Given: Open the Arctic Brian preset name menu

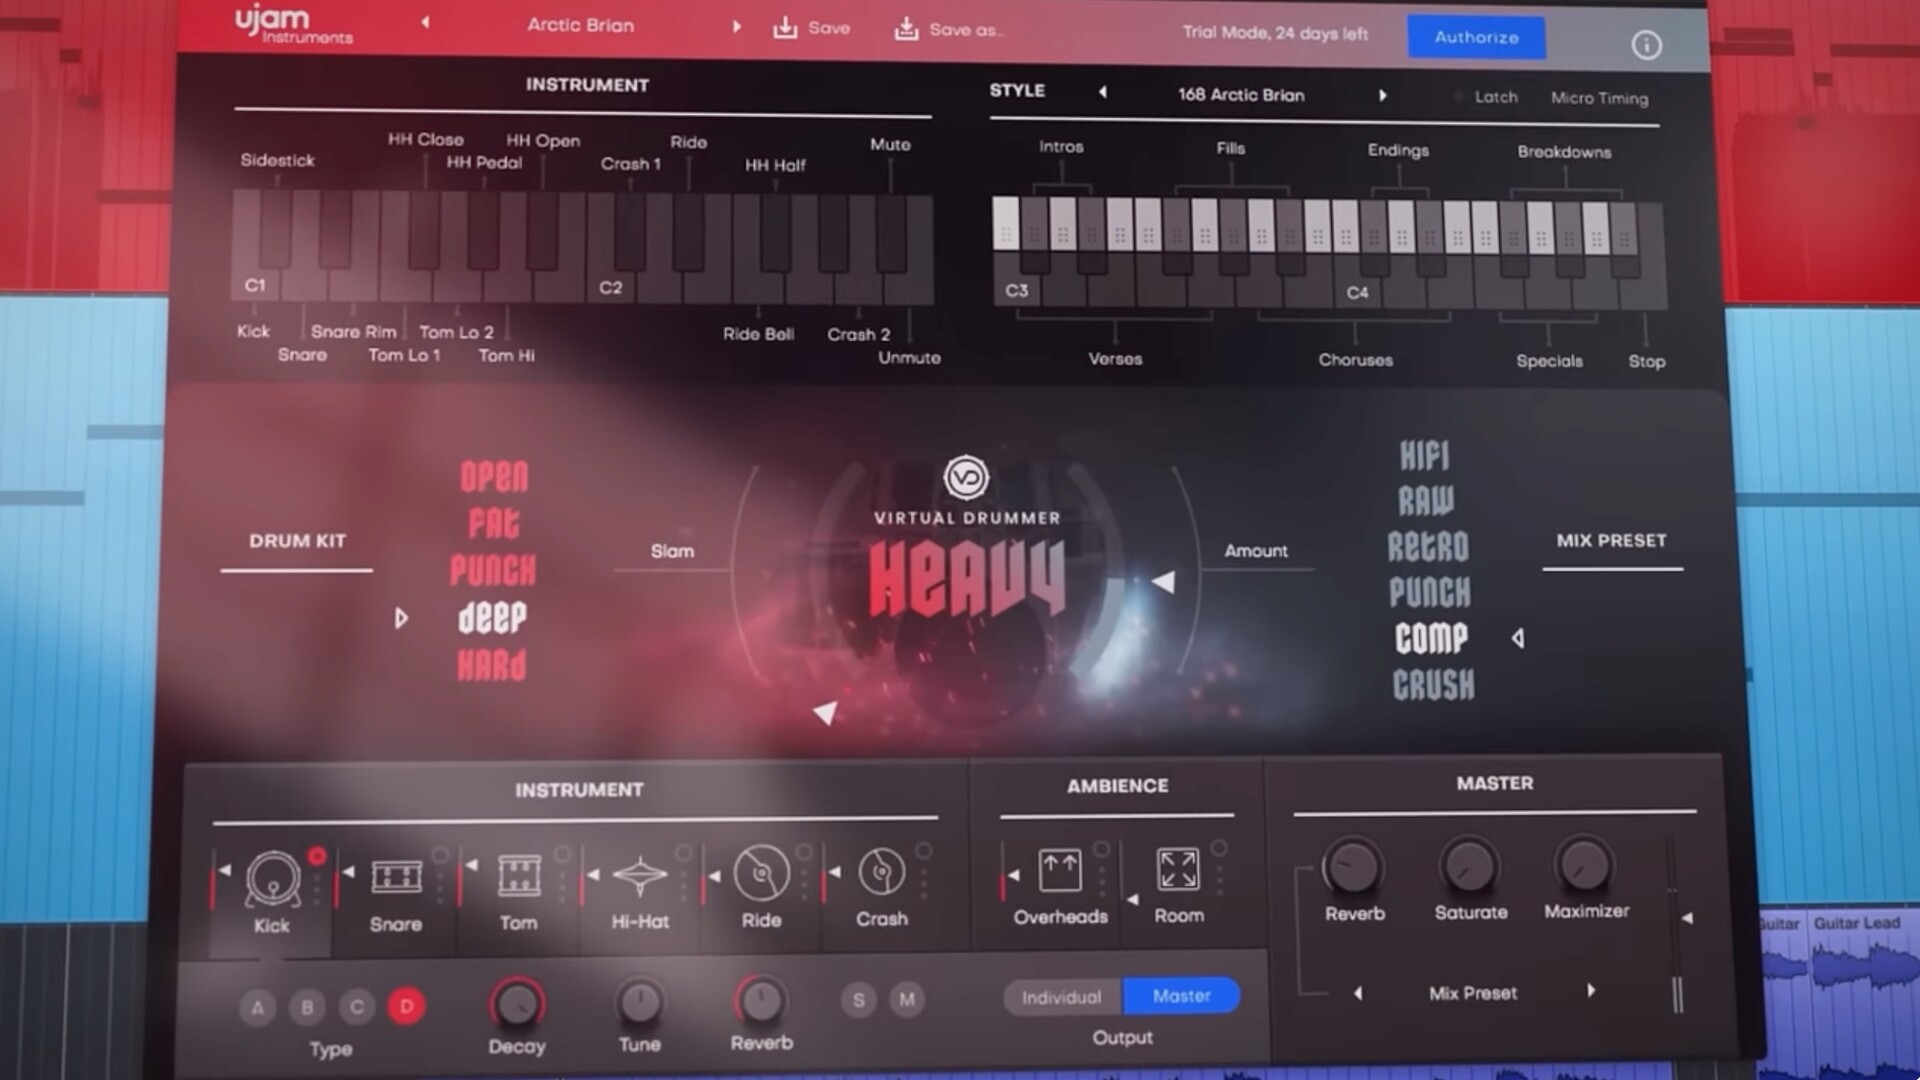Looking at the screenshot, I should coord(581,25).
